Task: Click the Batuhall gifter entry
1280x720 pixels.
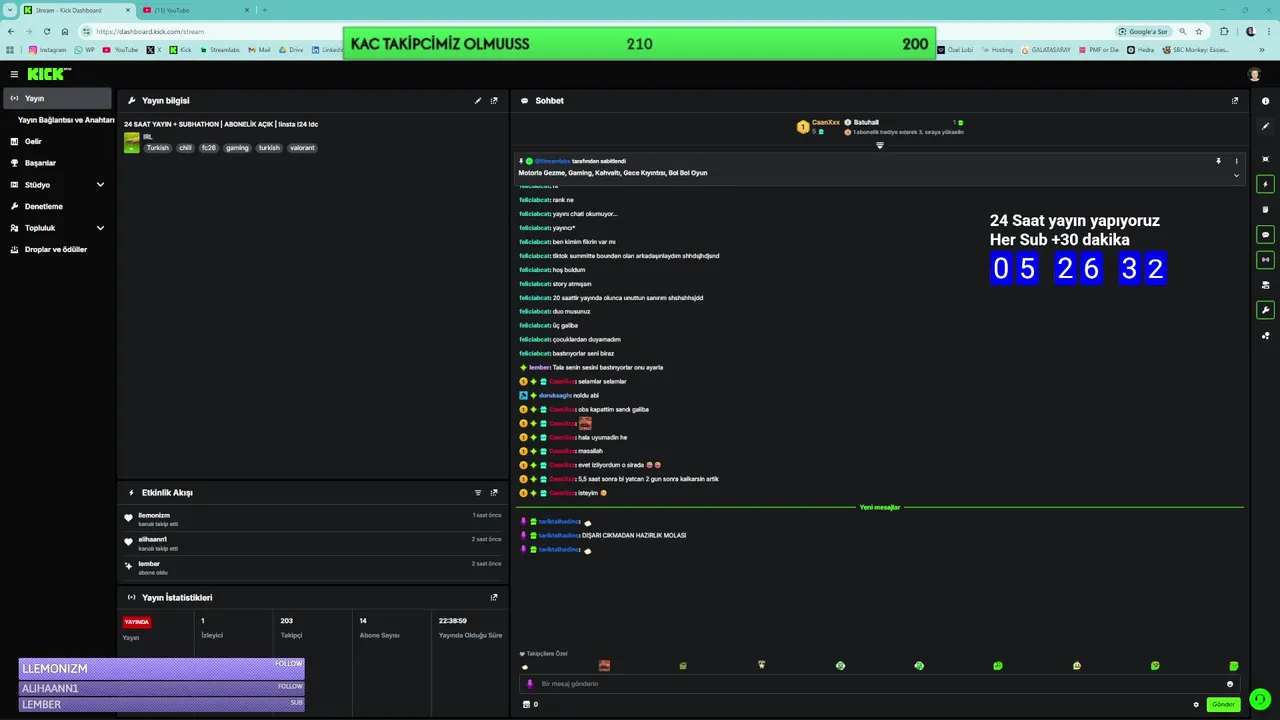Action: [866, 122]
